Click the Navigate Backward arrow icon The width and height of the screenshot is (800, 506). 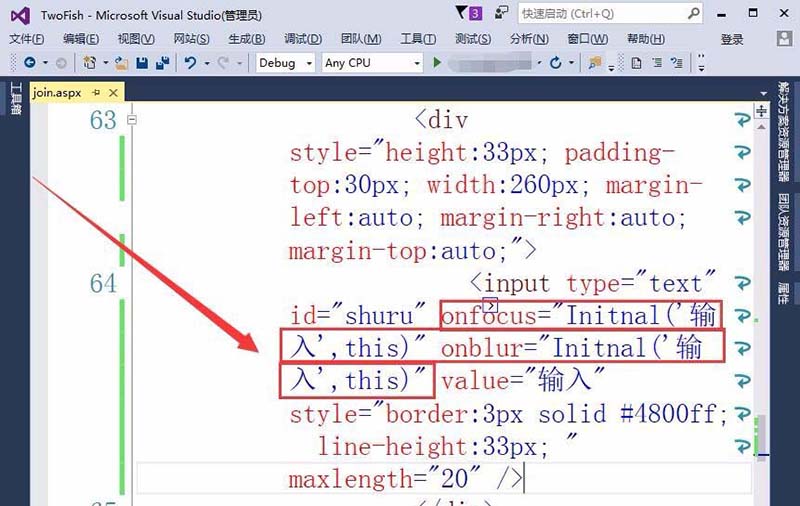pyautogui.click(x=30, y=63)
